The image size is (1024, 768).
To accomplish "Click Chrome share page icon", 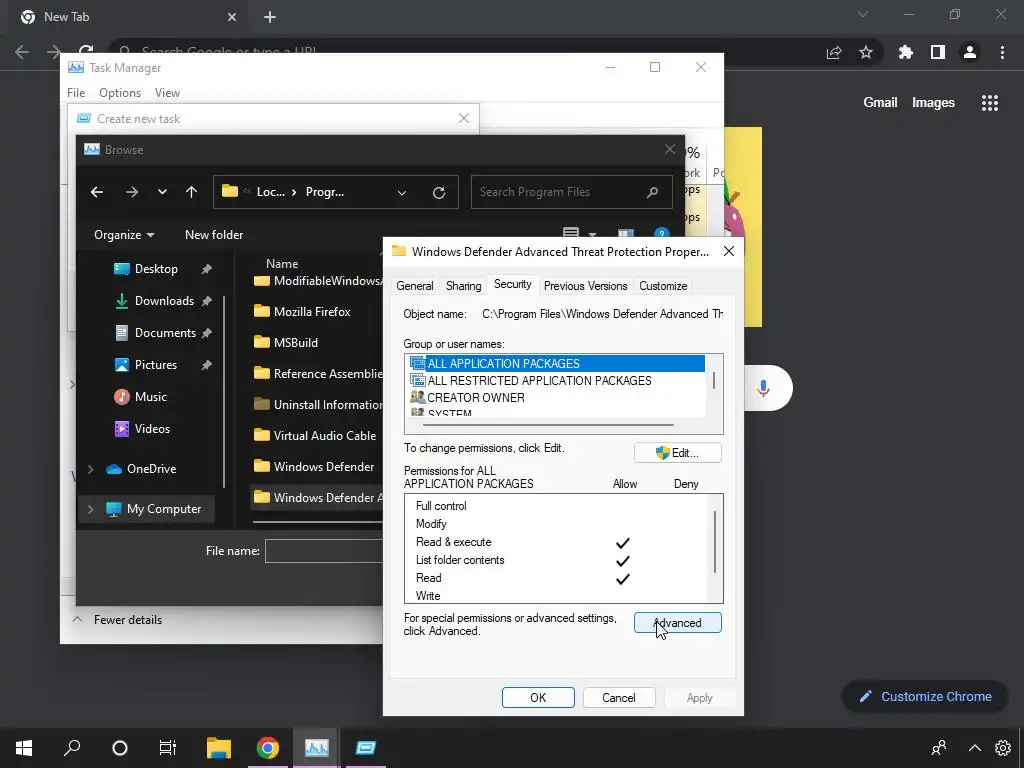I will [x=834, y=52].
